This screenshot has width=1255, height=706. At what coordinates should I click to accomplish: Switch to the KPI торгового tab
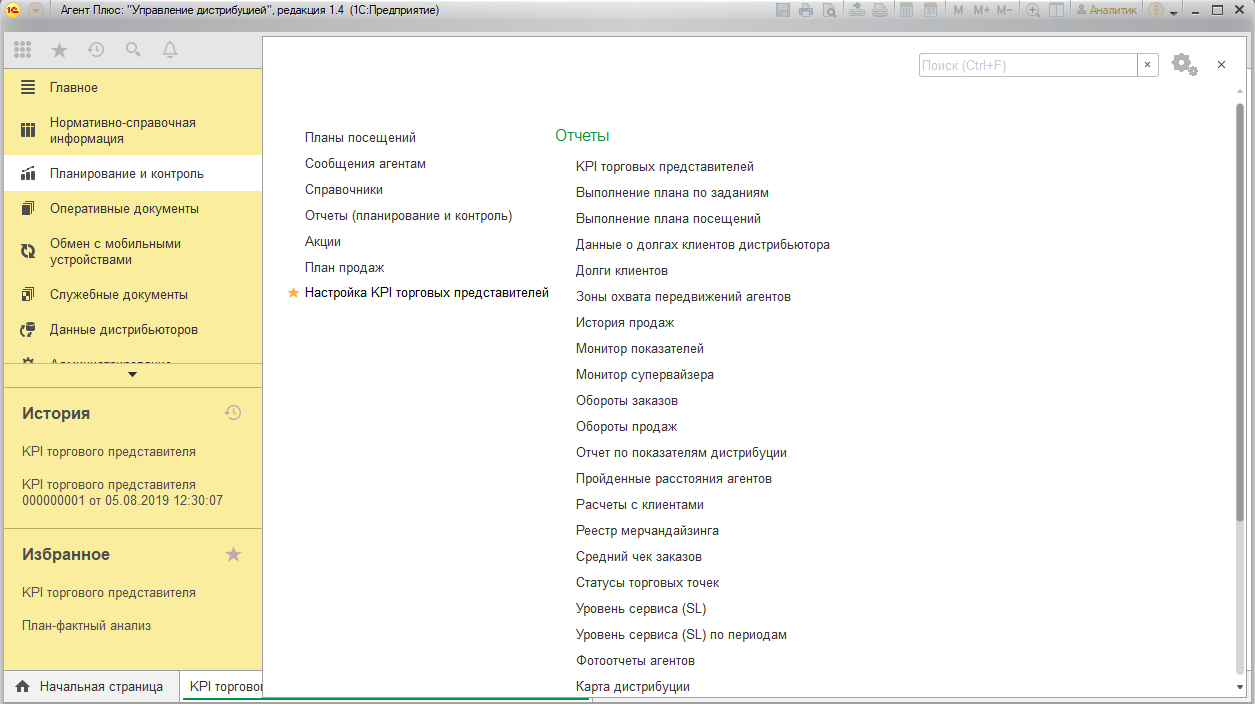coord(221,687)
